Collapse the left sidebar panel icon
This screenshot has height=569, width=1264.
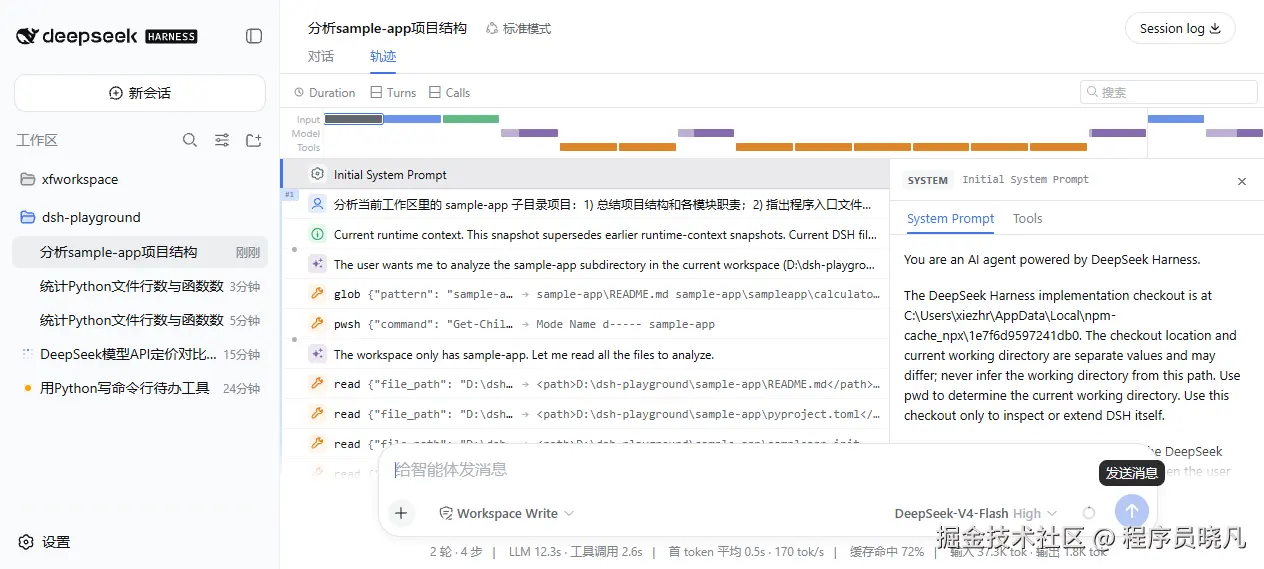click(254, 36)
